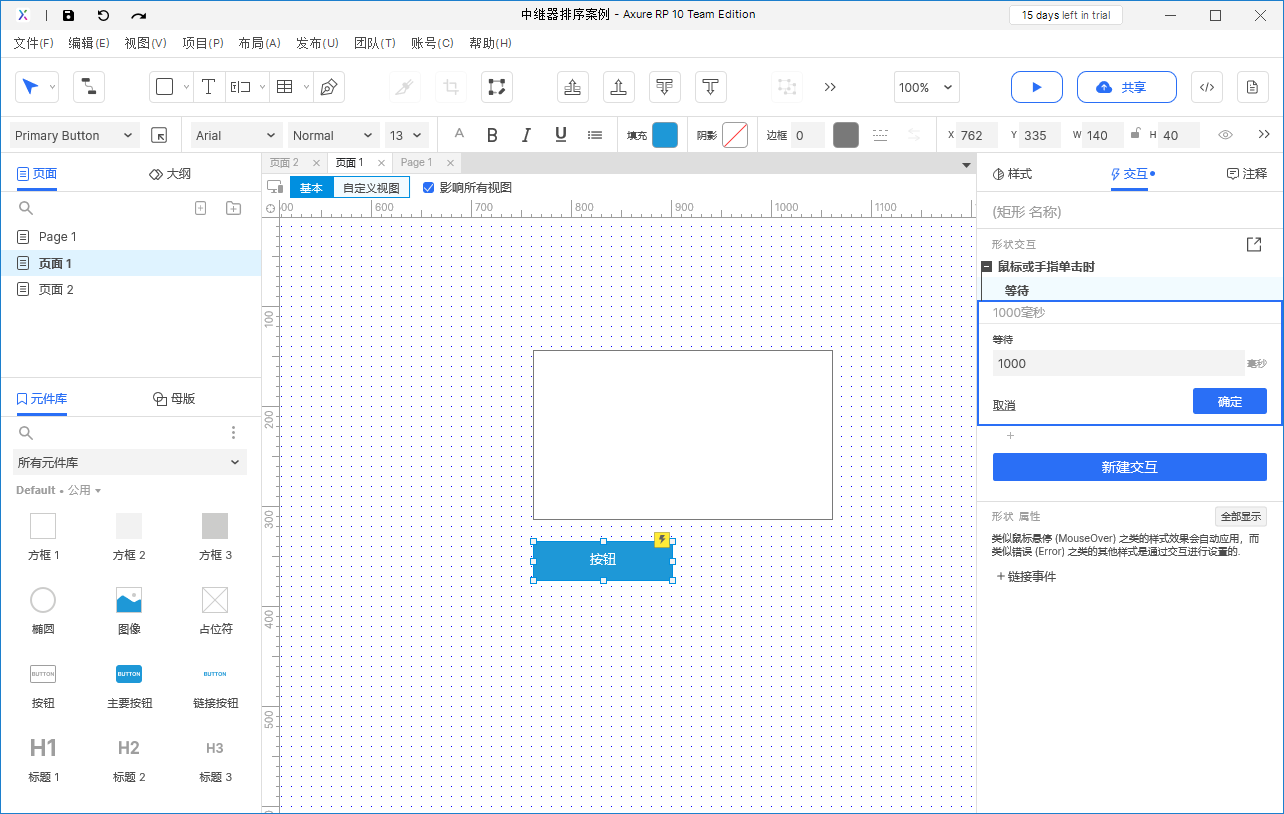Click 取消 to cancel the action
The height and width of the screenshot is (814, 1284).
[x=1004, y=405]
